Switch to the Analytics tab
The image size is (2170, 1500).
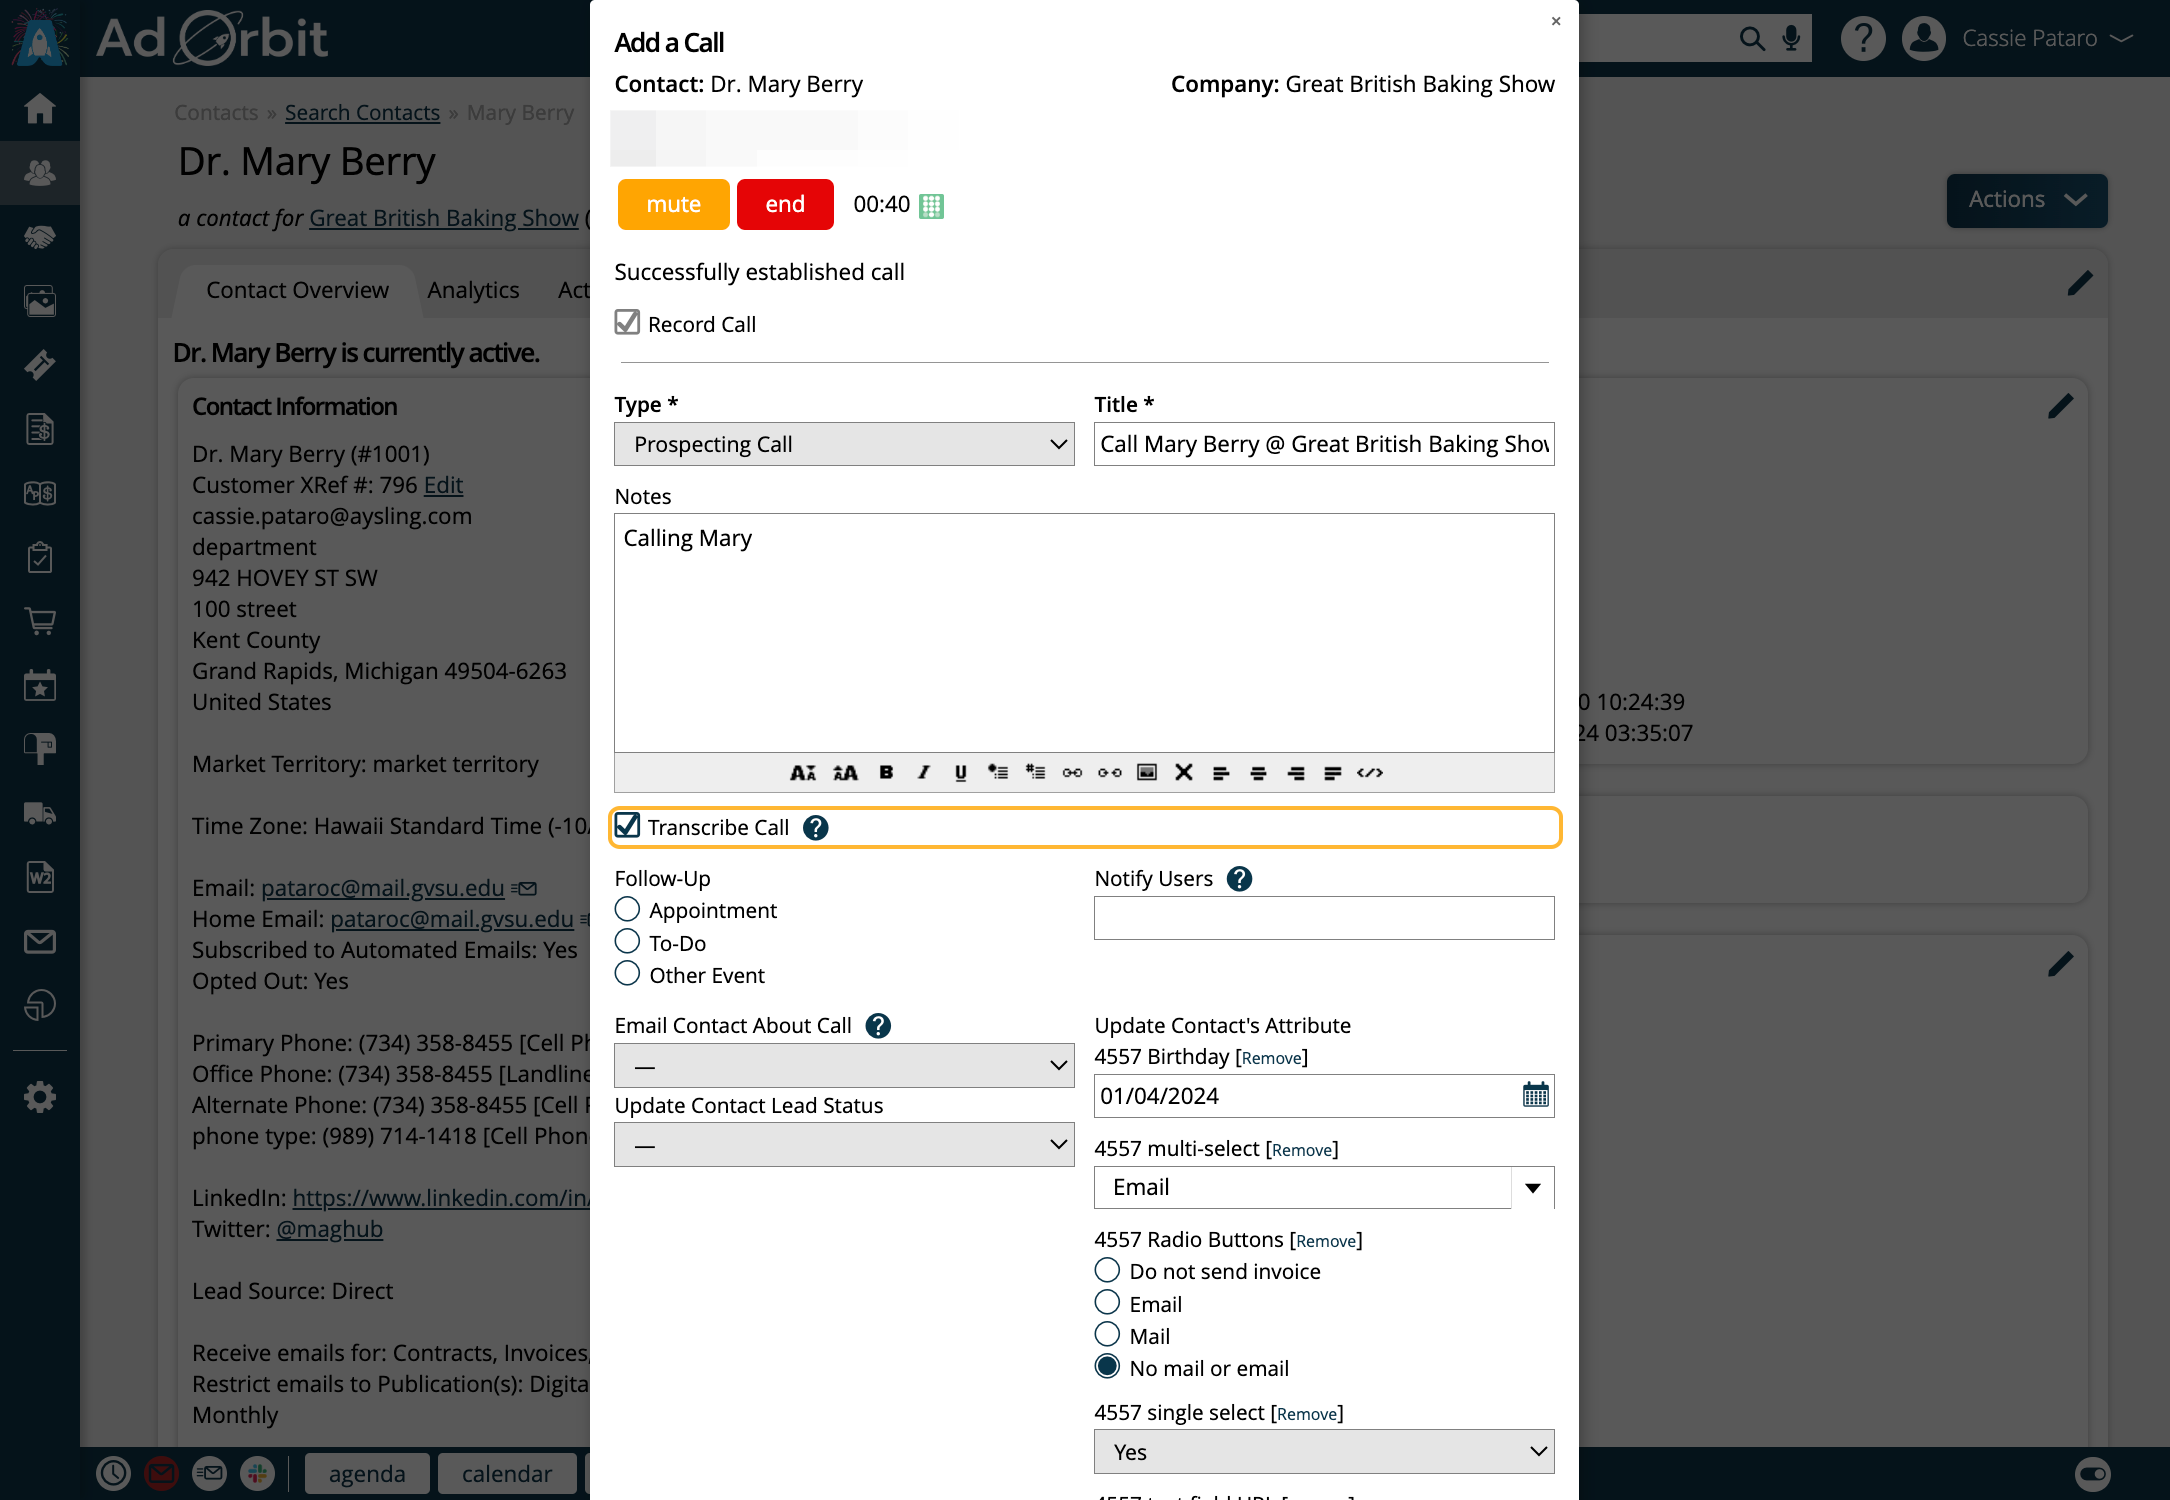pos(473,290)
